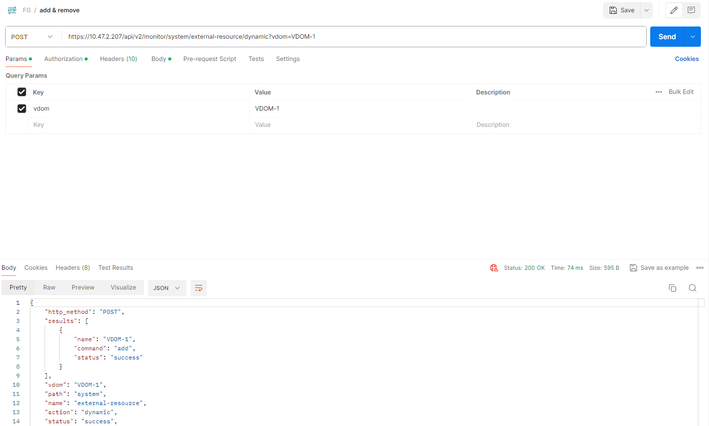Open the response more options ellipsis

point(700,268)
